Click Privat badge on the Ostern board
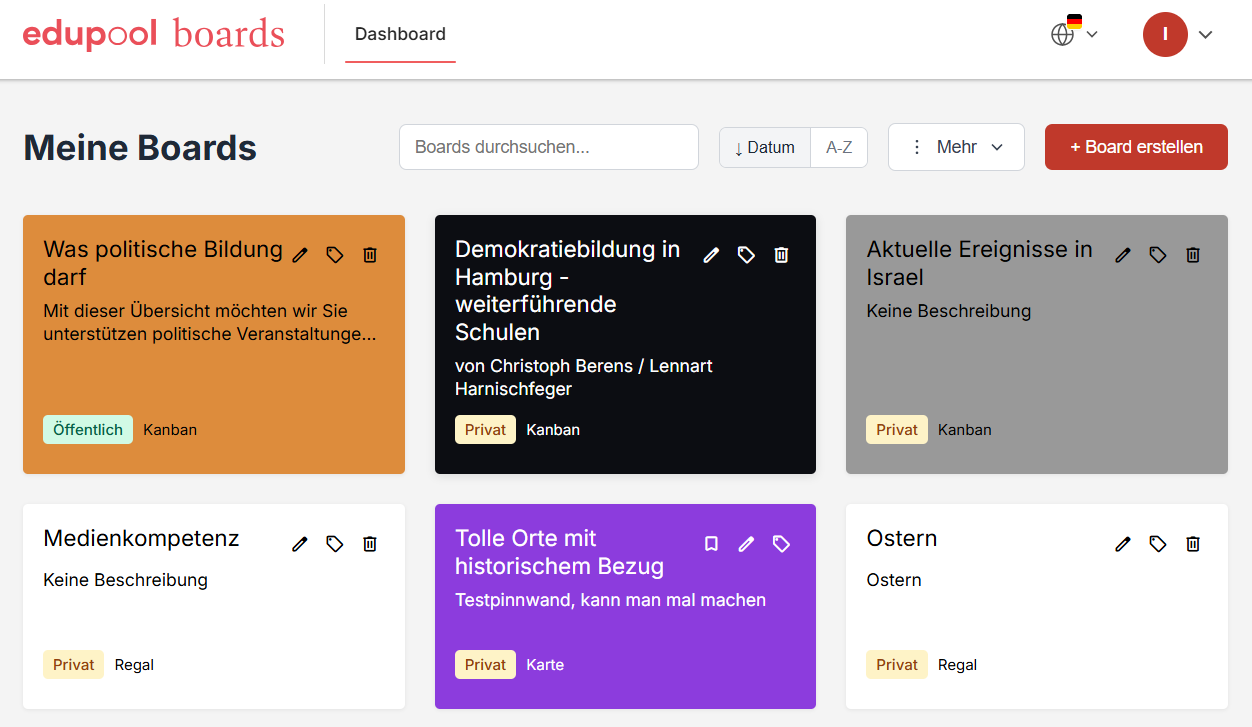The image size is (1252, 727). pyautogui.click(x=897, y=665)
